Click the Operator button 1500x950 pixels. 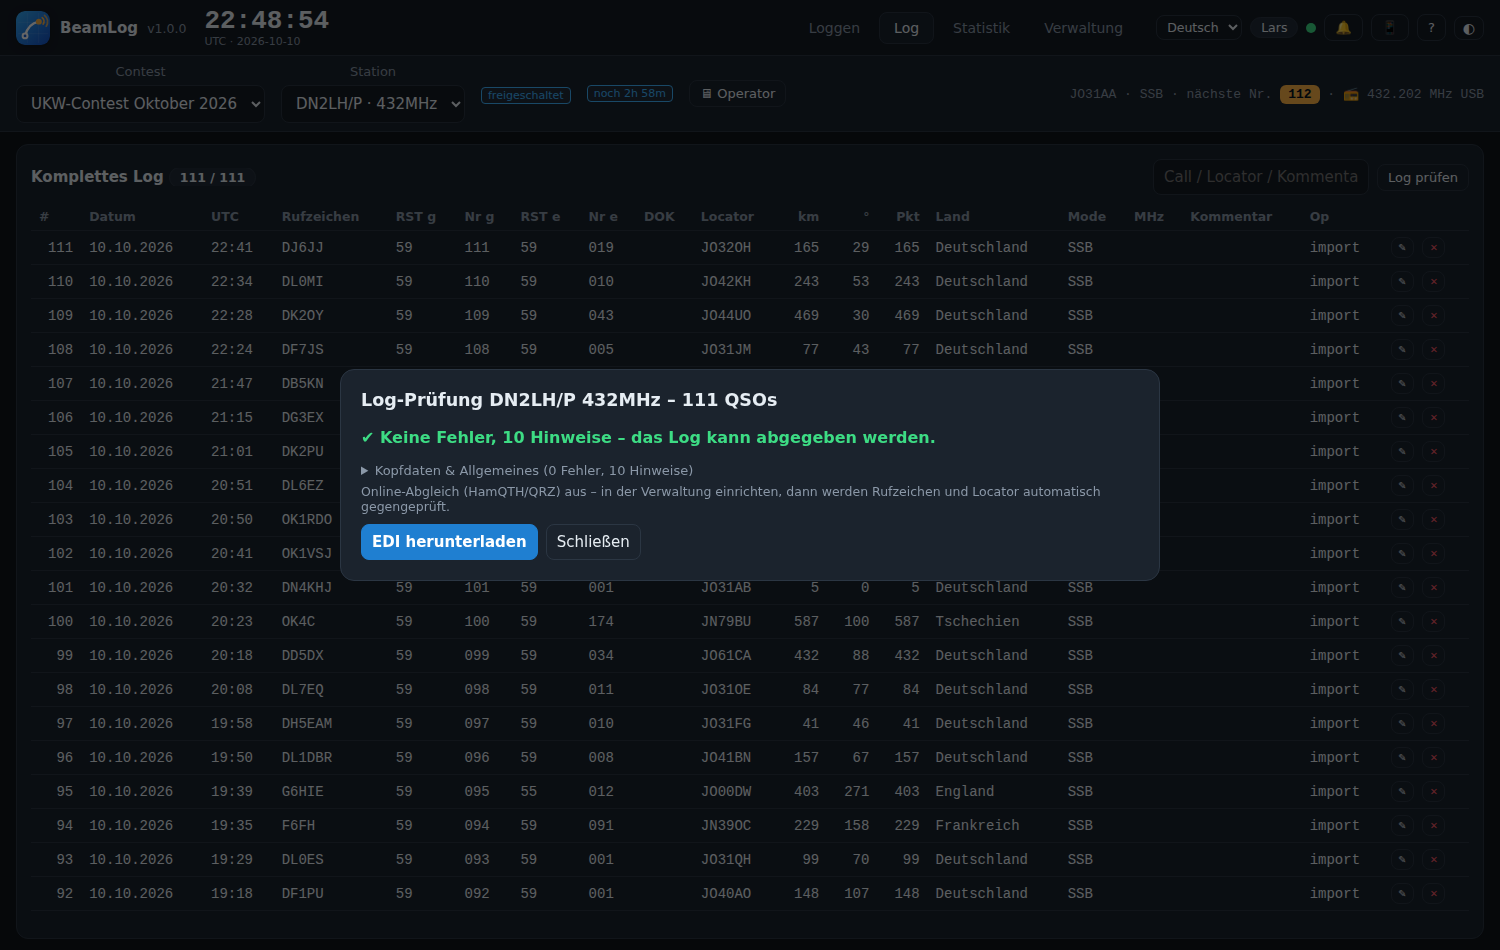(738, 94)
